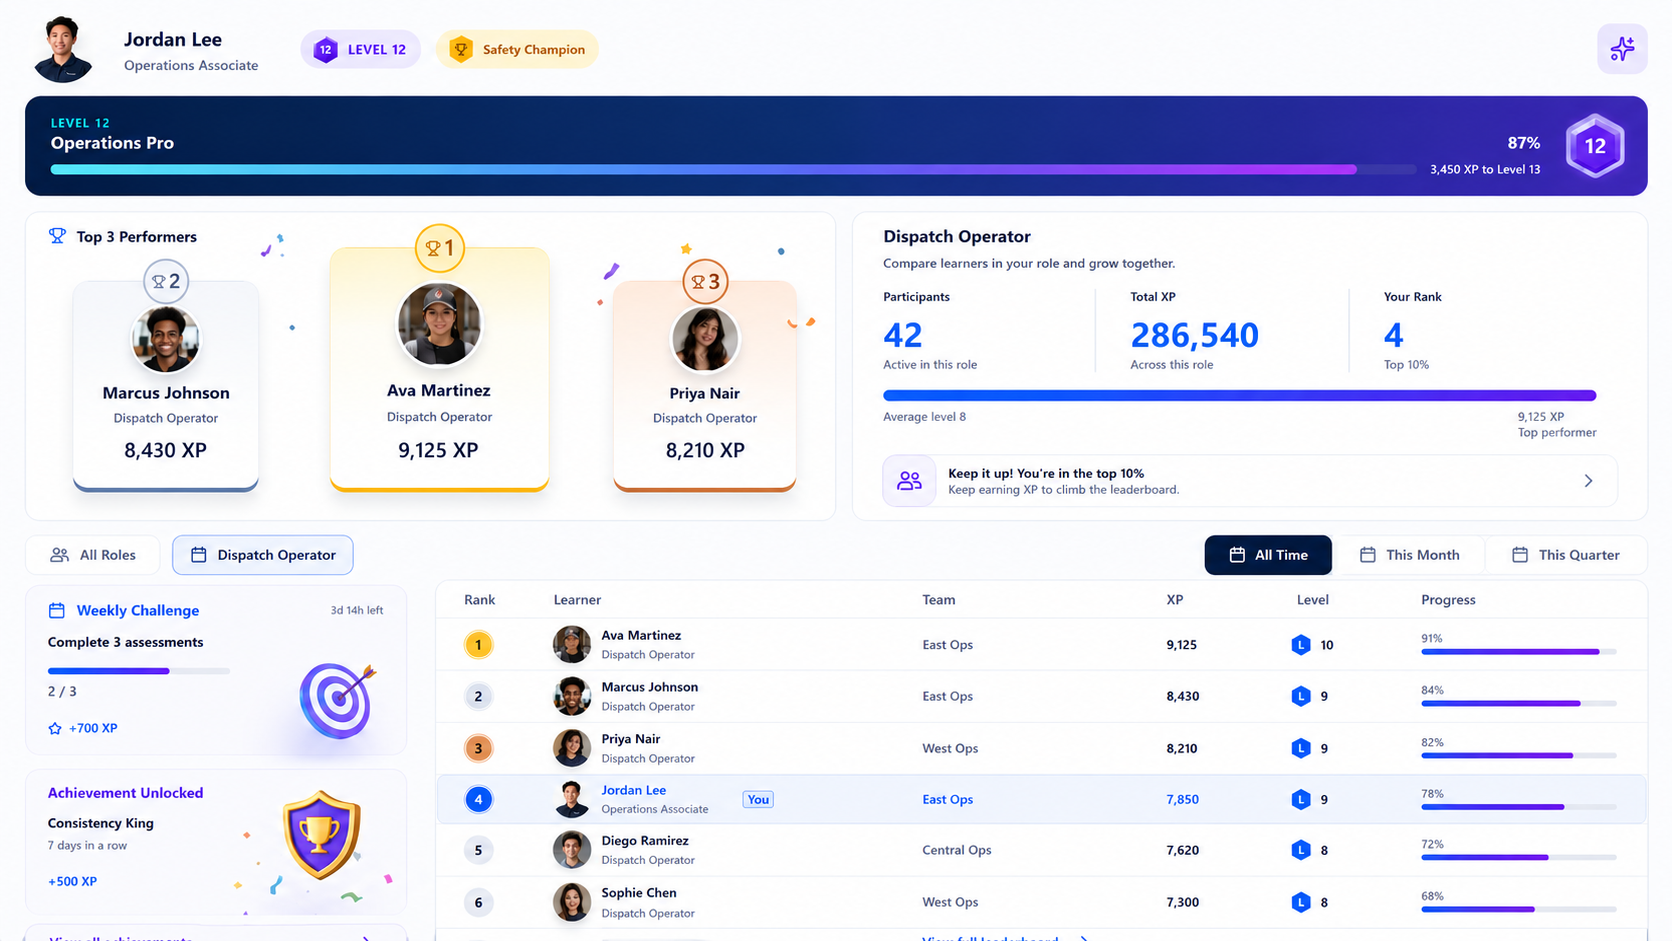Image resolution: width=1672 pixels, height=941 pixels.
Task: Switch to This Month filter
Action: point(1409,555)
